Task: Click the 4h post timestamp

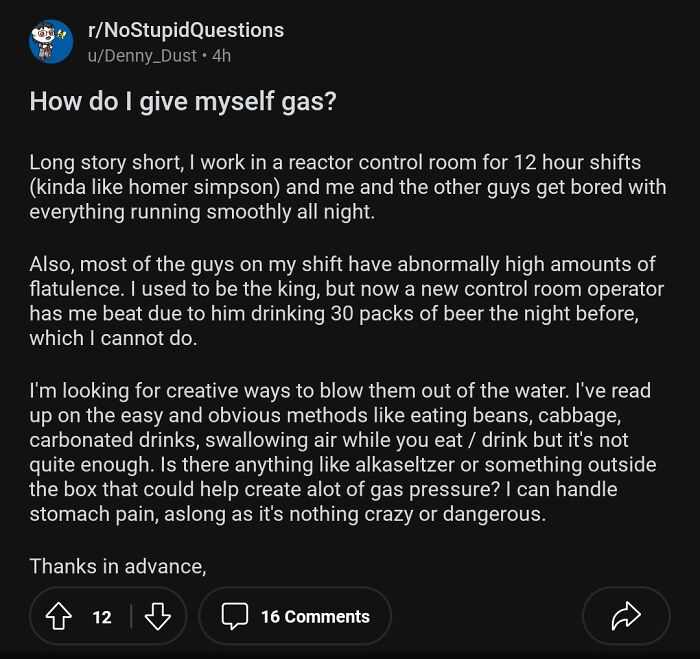Action: (221, 56)
